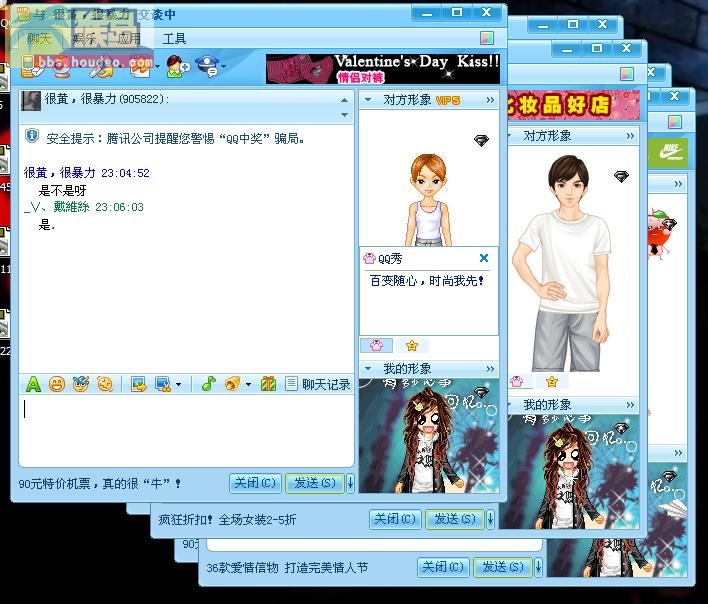The image size is (708, 604).
Task: Click 关闭(C) in the rearmost chat window
Action: 443,567
